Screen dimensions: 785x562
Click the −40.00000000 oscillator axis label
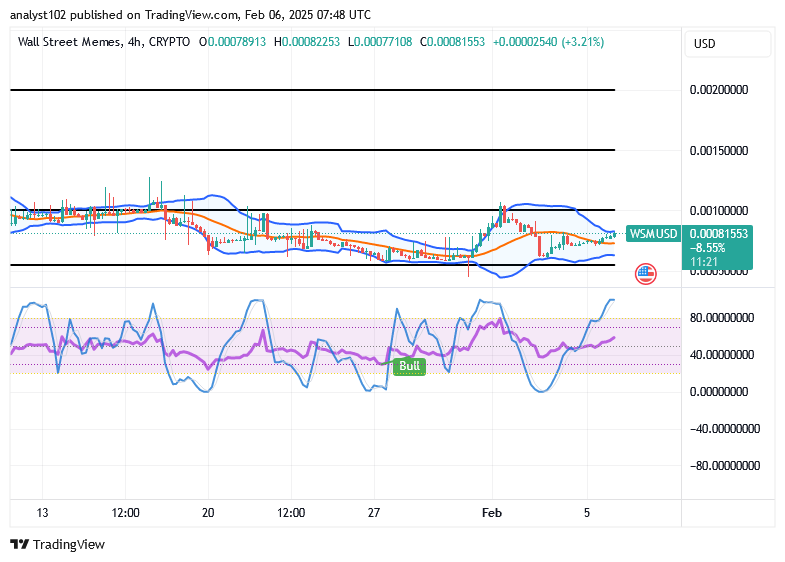[x=725, y=429]
